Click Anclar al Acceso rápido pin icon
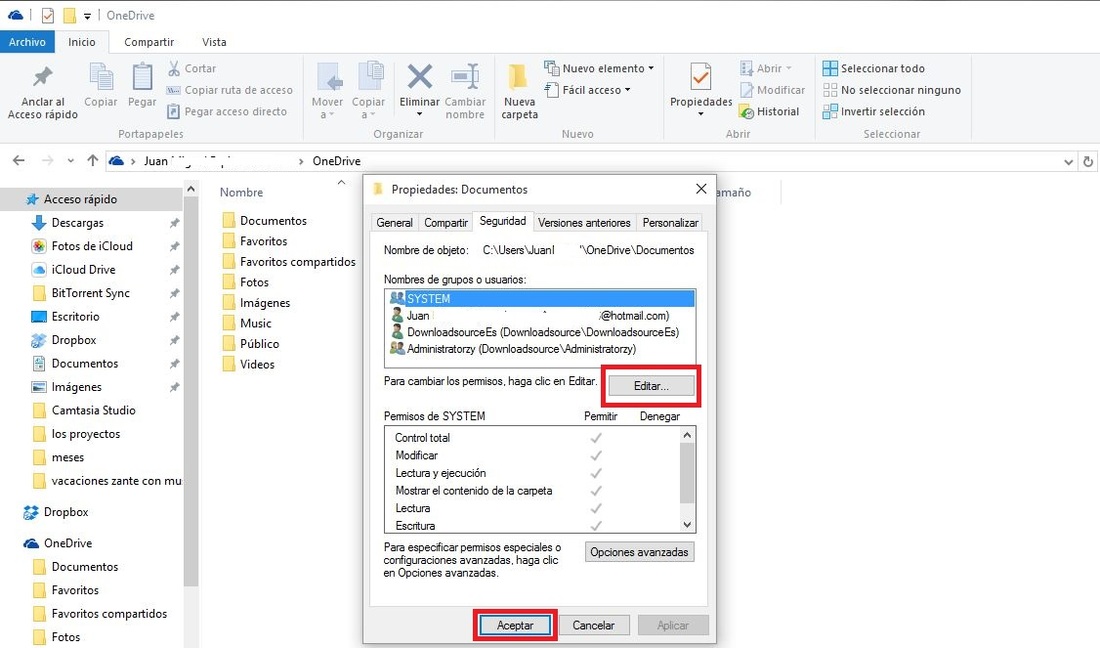 [43, 76]
